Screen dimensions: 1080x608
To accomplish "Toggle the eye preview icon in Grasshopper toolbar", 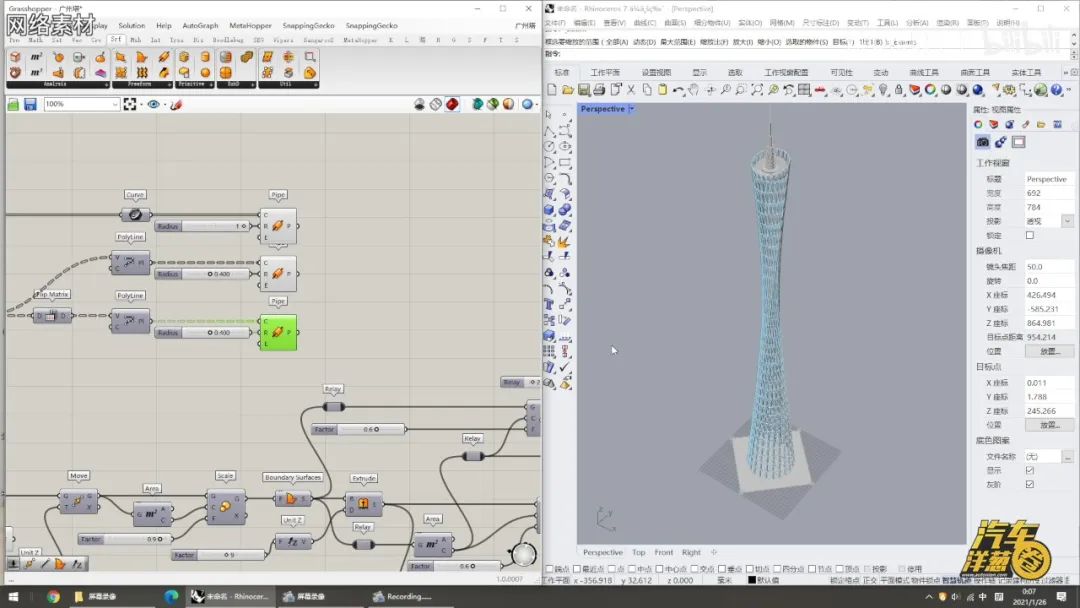I will 153,104.
